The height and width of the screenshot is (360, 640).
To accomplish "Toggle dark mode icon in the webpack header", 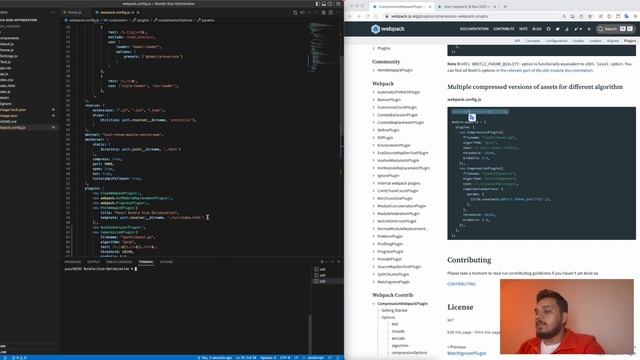I will click(x=589, y=29).
